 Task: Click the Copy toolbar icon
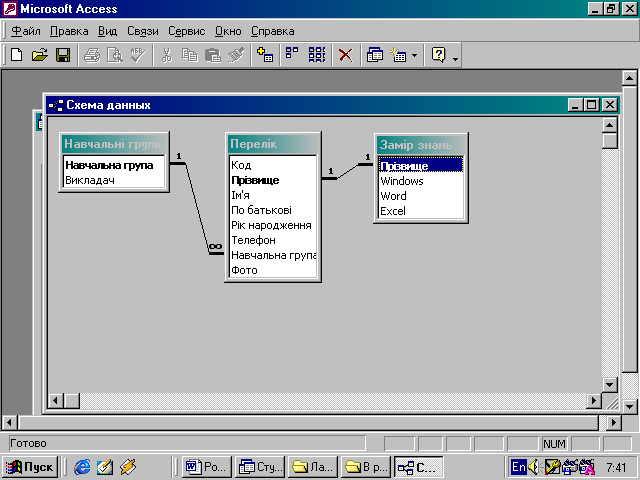click(x=189, y=55)
